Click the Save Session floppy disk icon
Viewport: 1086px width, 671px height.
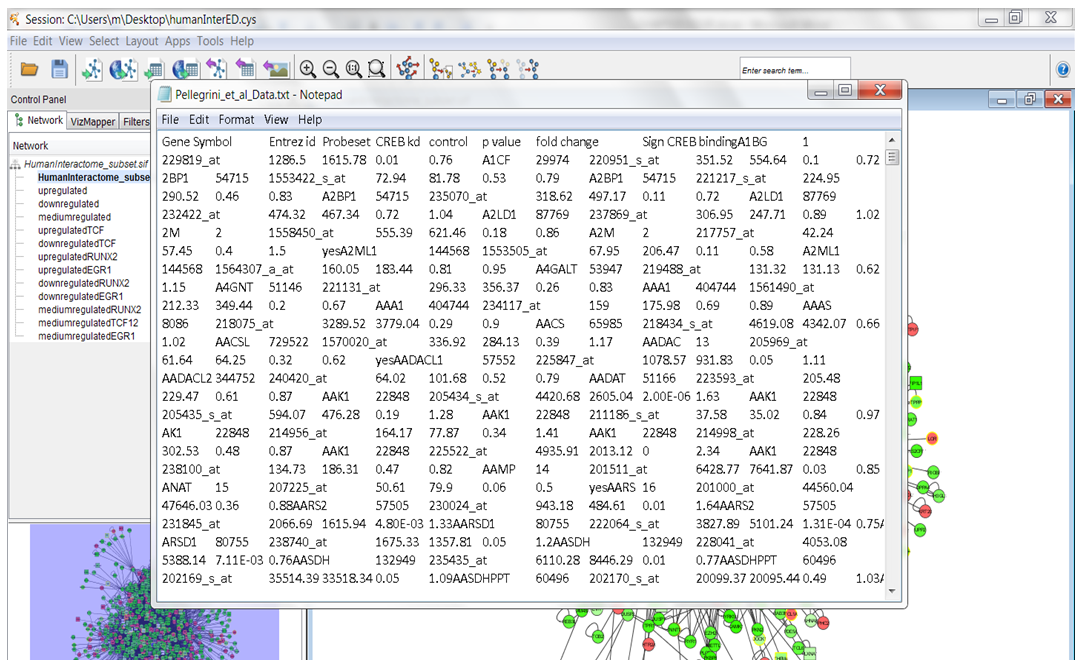[x=59, y=69]
